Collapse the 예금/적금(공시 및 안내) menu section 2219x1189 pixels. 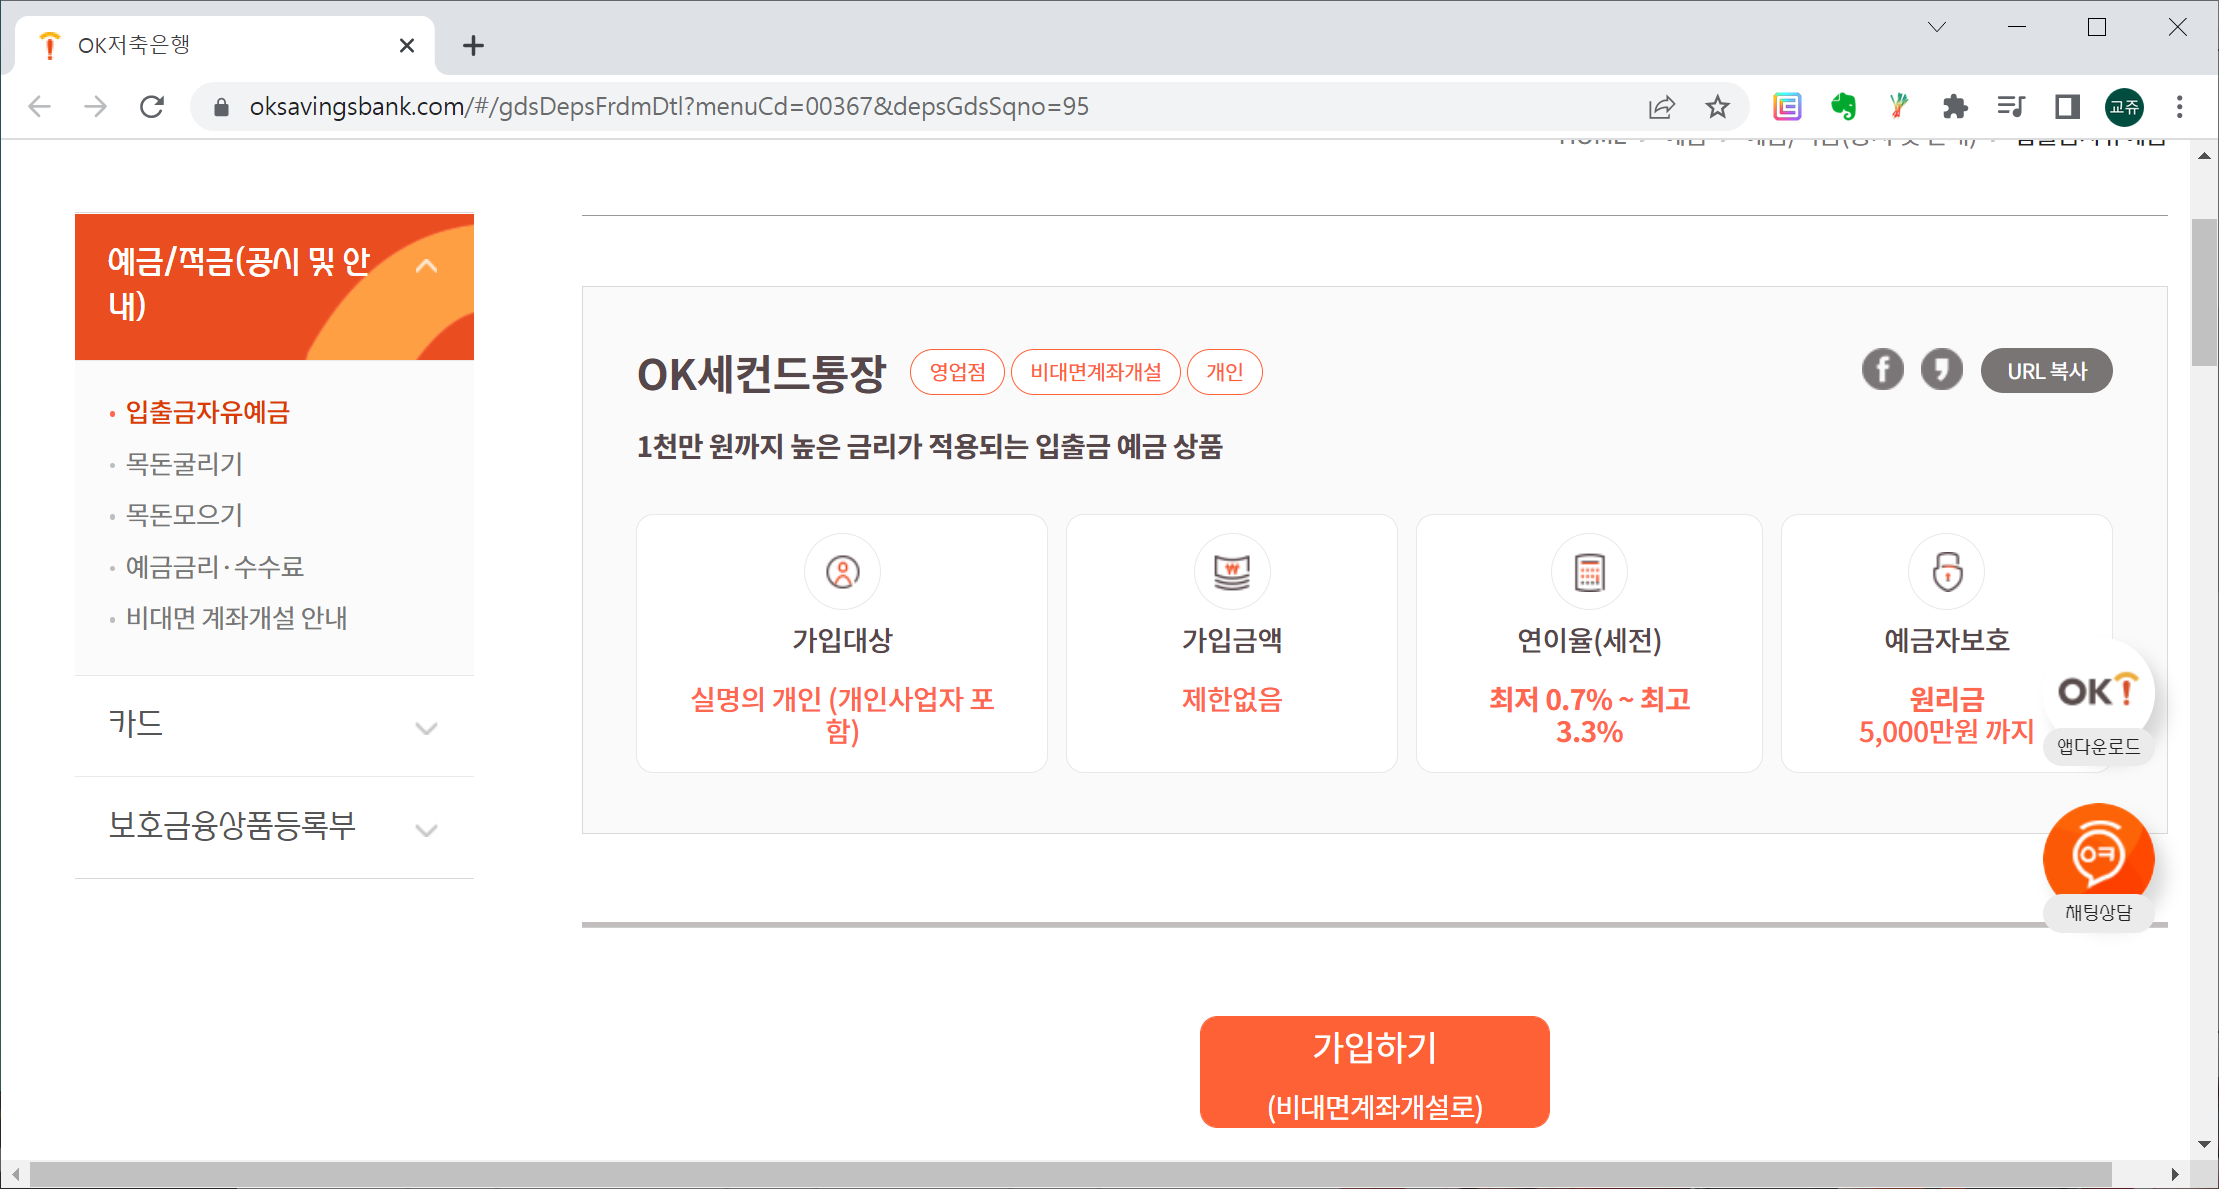point(427,266)
